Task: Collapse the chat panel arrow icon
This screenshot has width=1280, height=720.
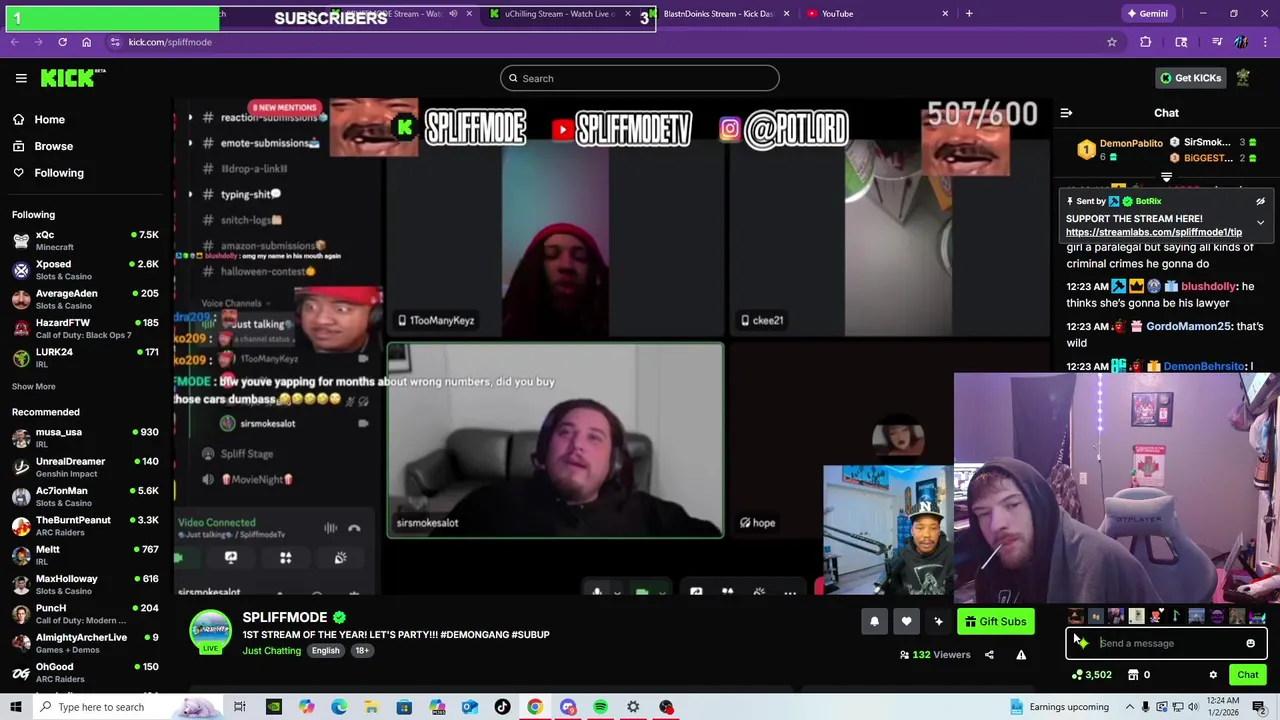Action: pyautogui.click(x=1066, y=113)
